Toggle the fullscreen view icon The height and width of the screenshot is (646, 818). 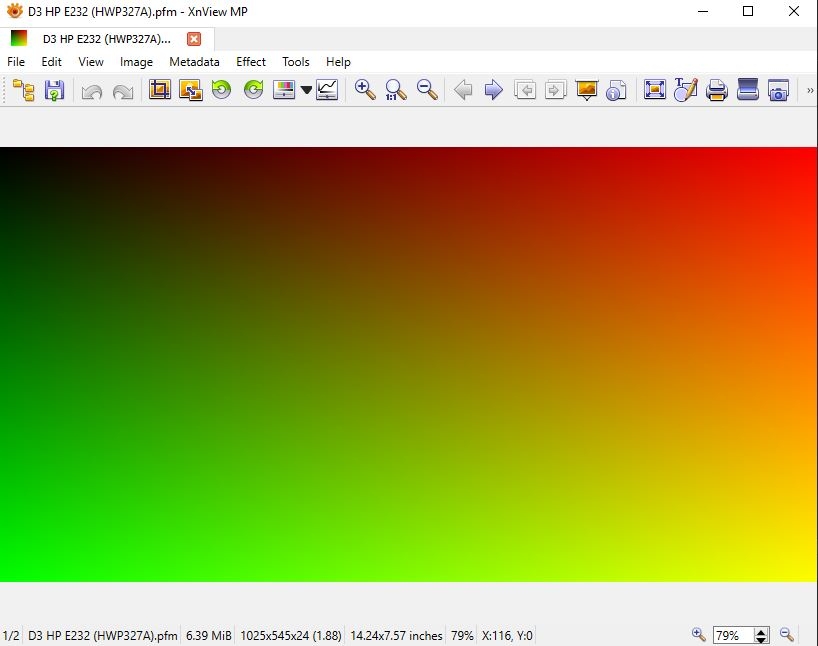654,91
